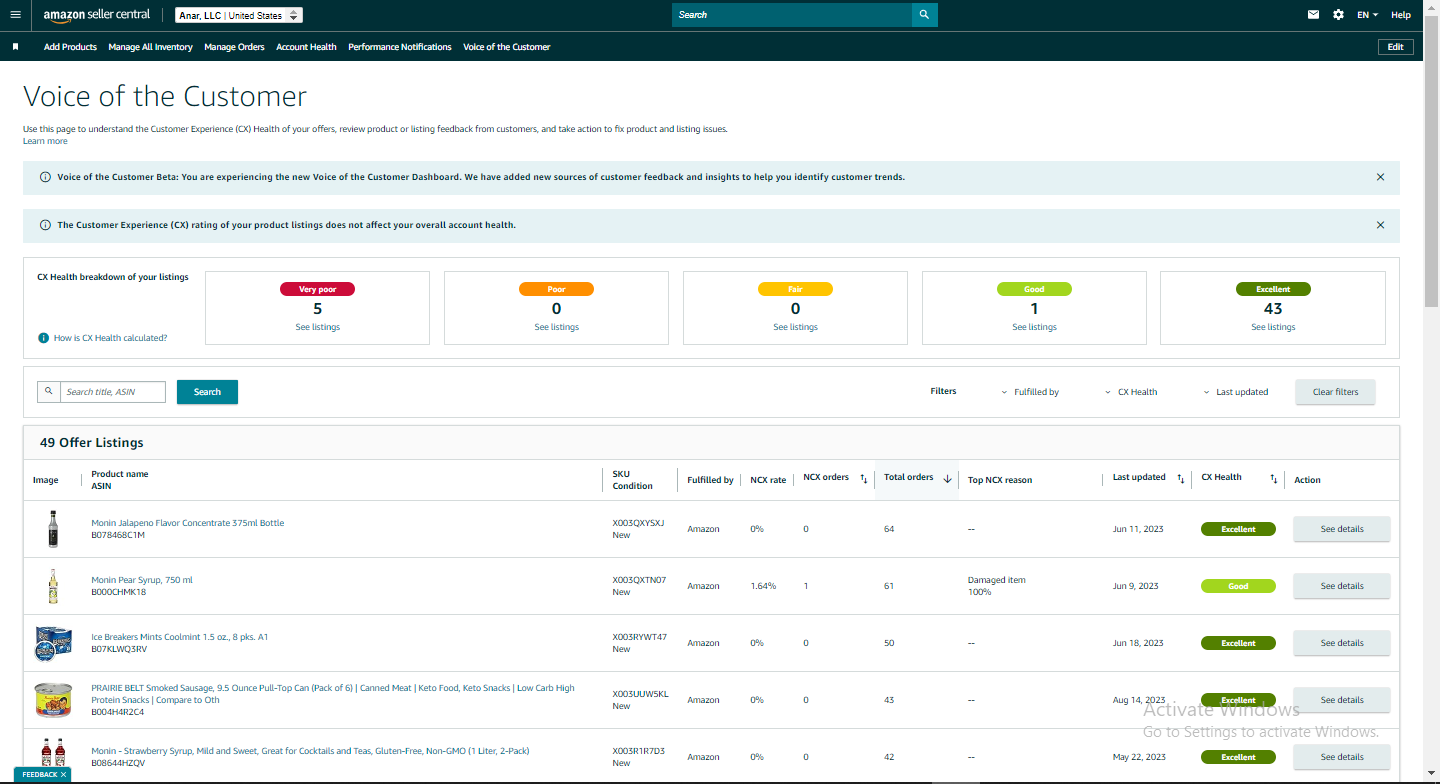See listings under Poor
1440x784 pixels.
[556, 327]
